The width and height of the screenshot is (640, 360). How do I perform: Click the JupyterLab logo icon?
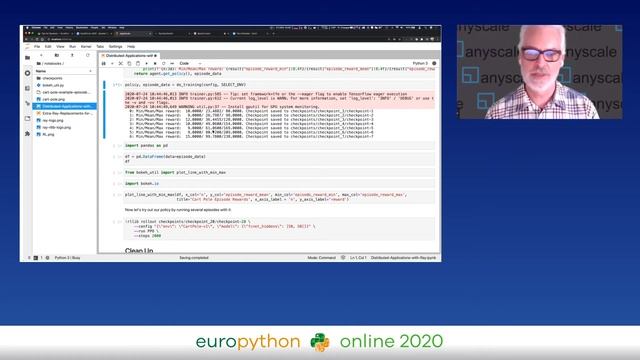(x=27, y=47)
